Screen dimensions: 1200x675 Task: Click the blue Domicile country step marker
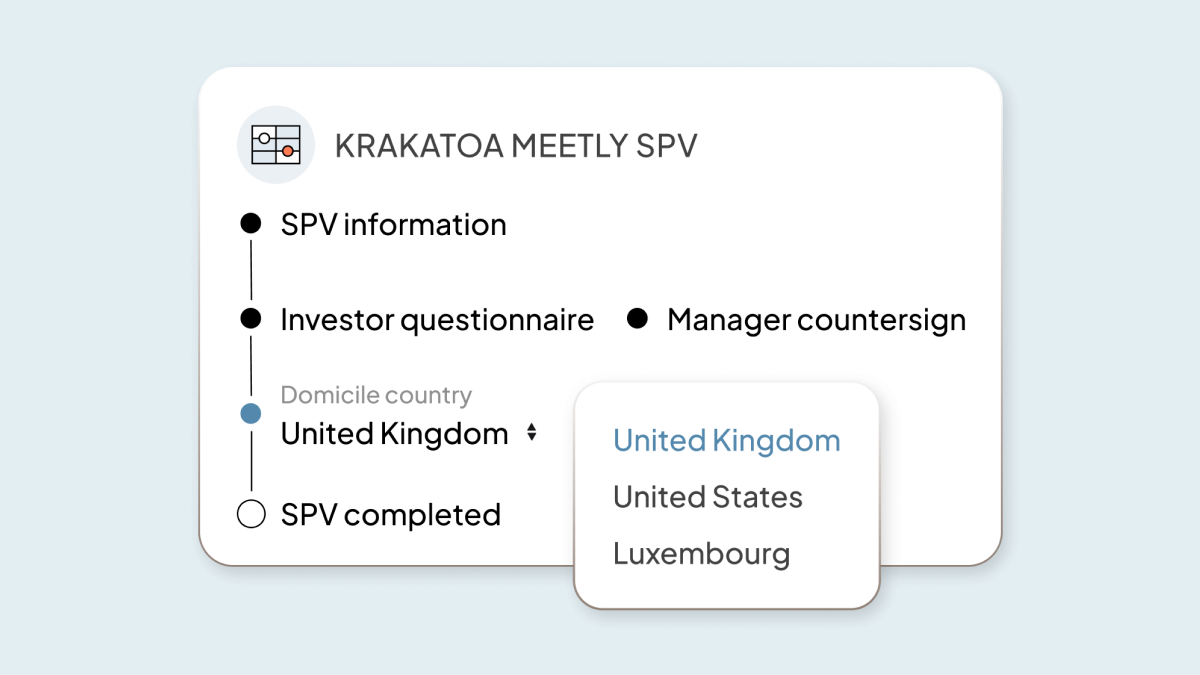(250, 412)
